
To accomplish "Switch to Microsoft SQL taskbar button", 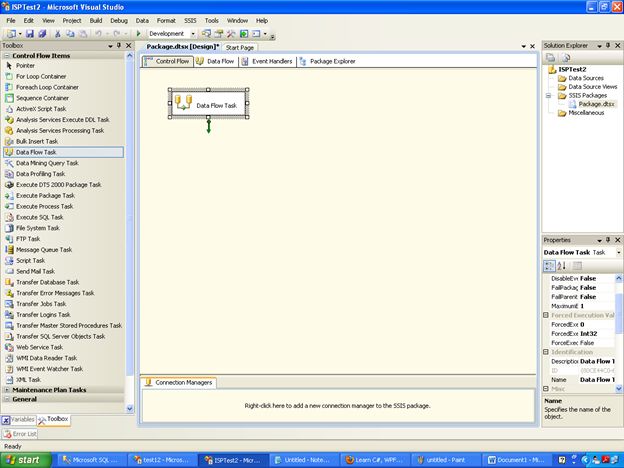I will [x=92, y=460].
